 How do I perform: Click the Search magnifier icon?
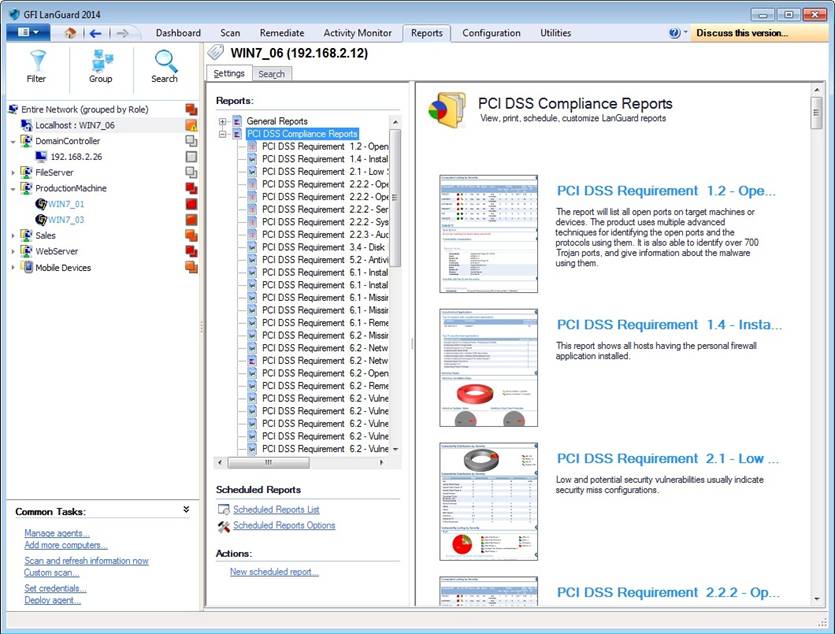(x=166, y=61)
